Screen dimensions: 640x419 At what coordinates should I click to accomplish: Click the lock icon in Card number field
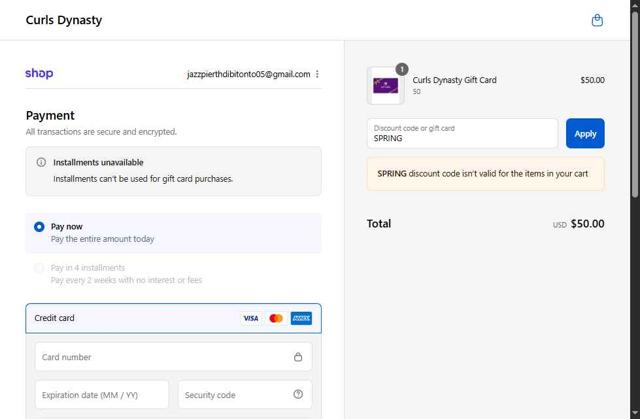[x=298, y=357]
